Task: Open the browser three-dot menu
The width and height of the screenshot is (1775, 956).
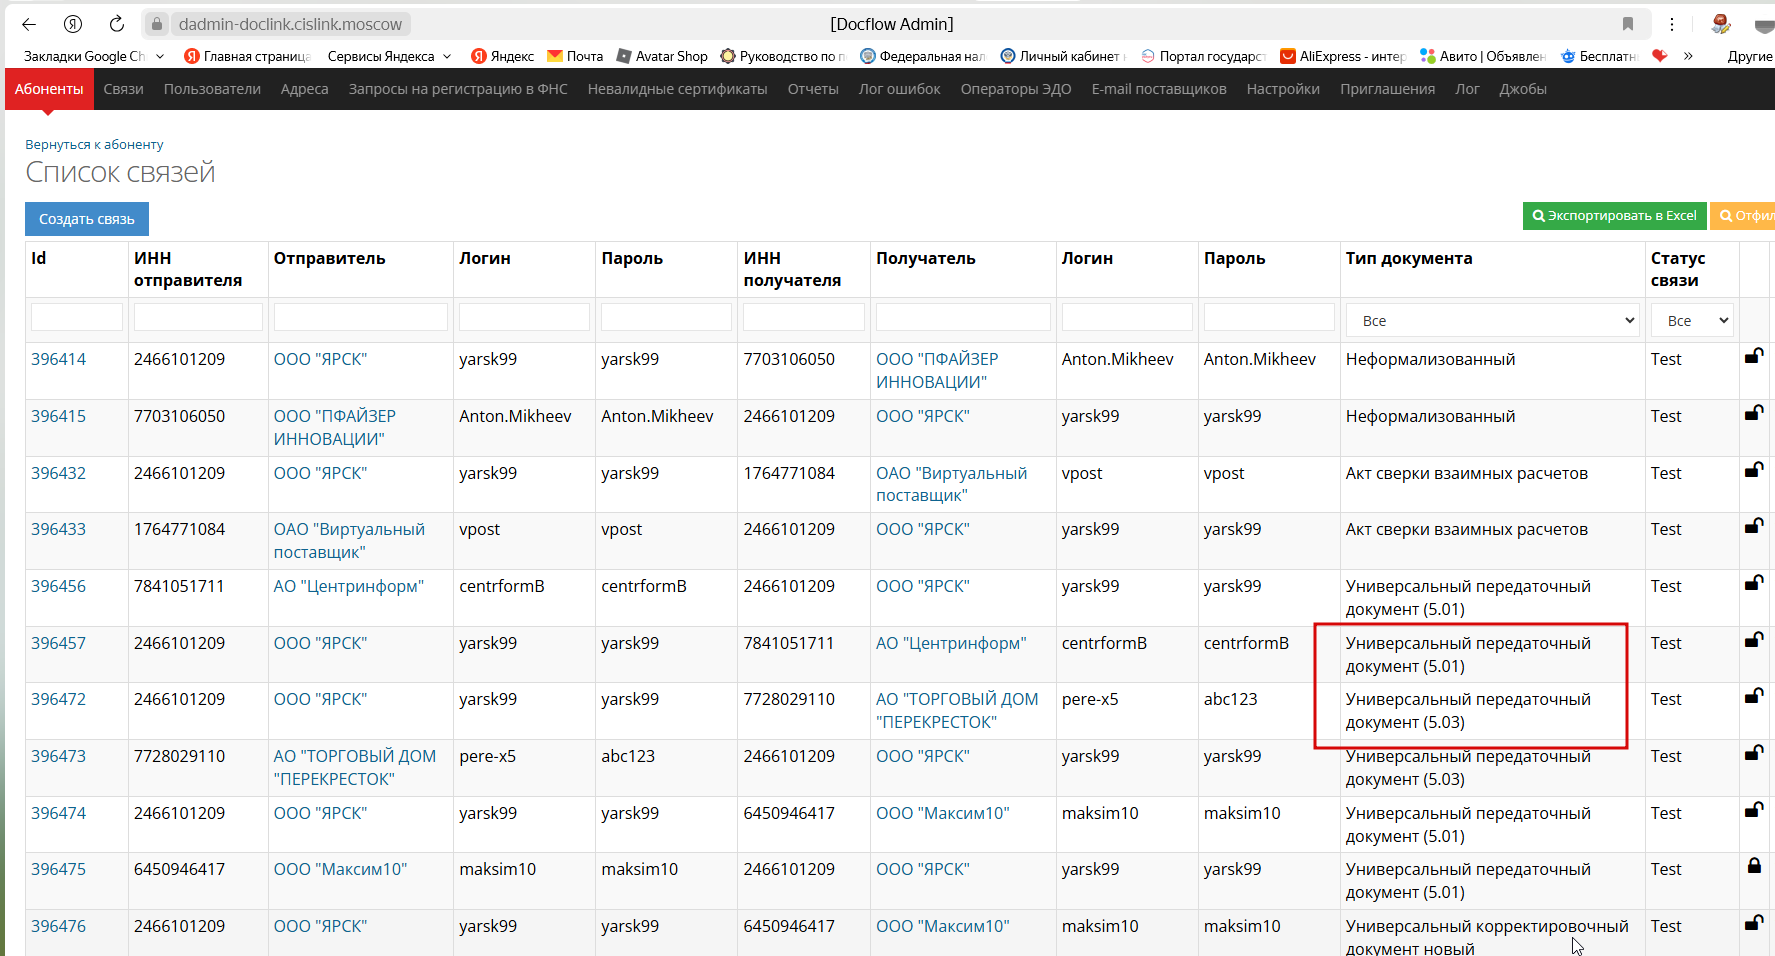Action: 1672,24
